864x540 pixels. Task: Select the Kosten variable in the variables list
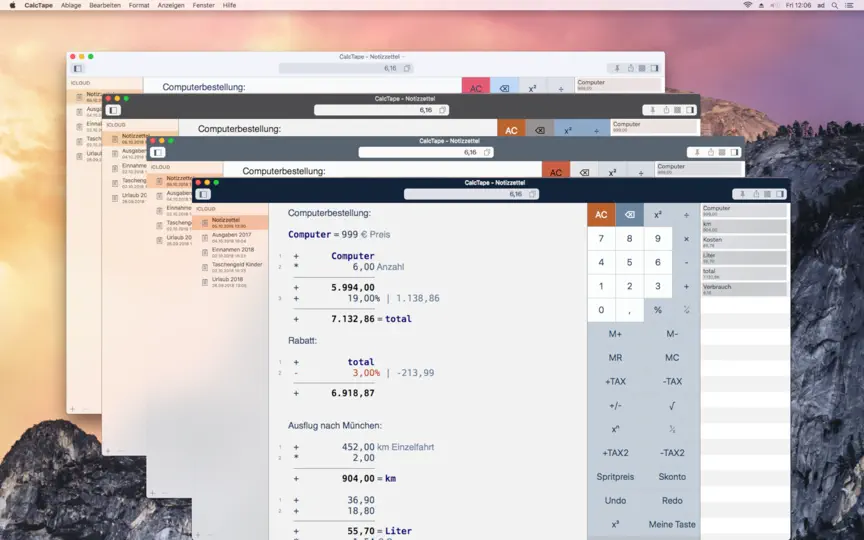(x=744, y=242)
